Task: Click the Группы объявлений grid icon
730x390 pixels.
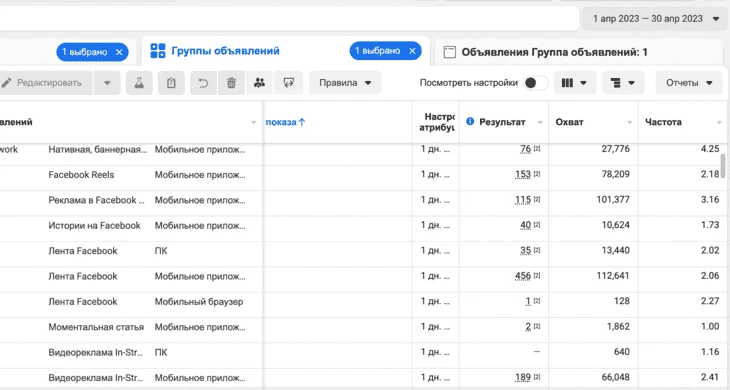Action: (x=158, y=51)
